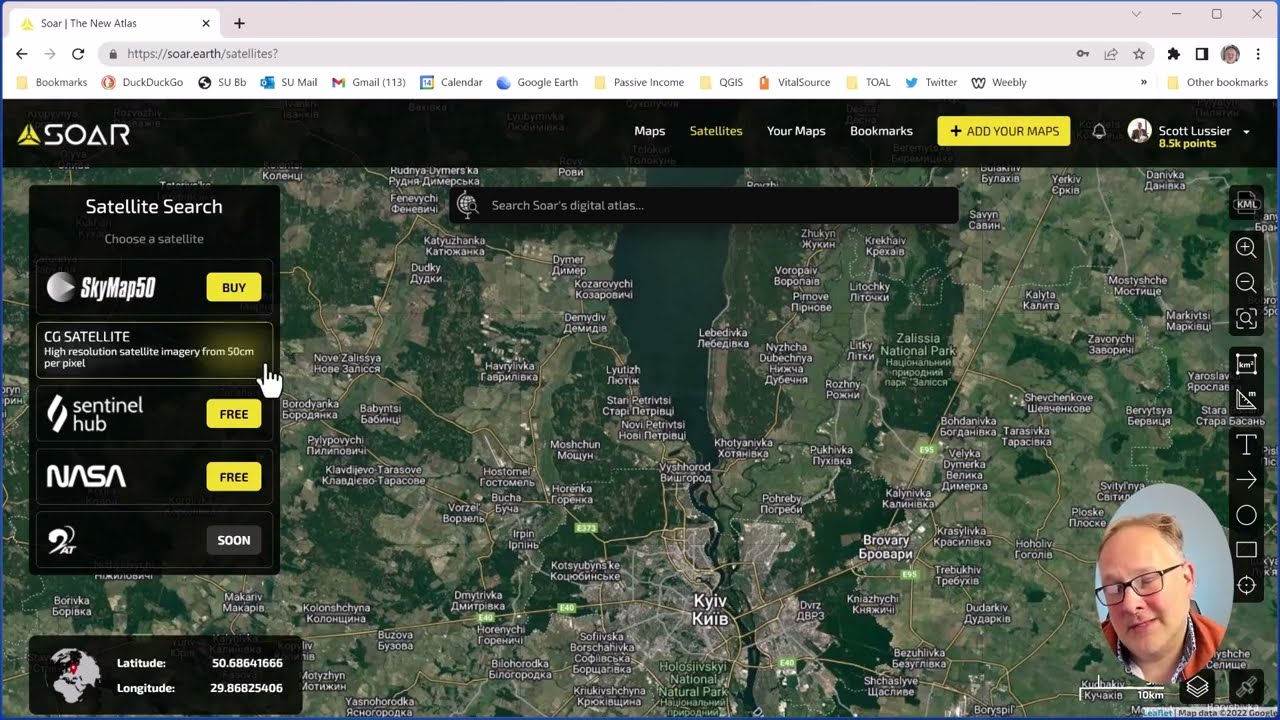Open the Twitter bookmark
The image size is (1280, 720).
[931, 82]
